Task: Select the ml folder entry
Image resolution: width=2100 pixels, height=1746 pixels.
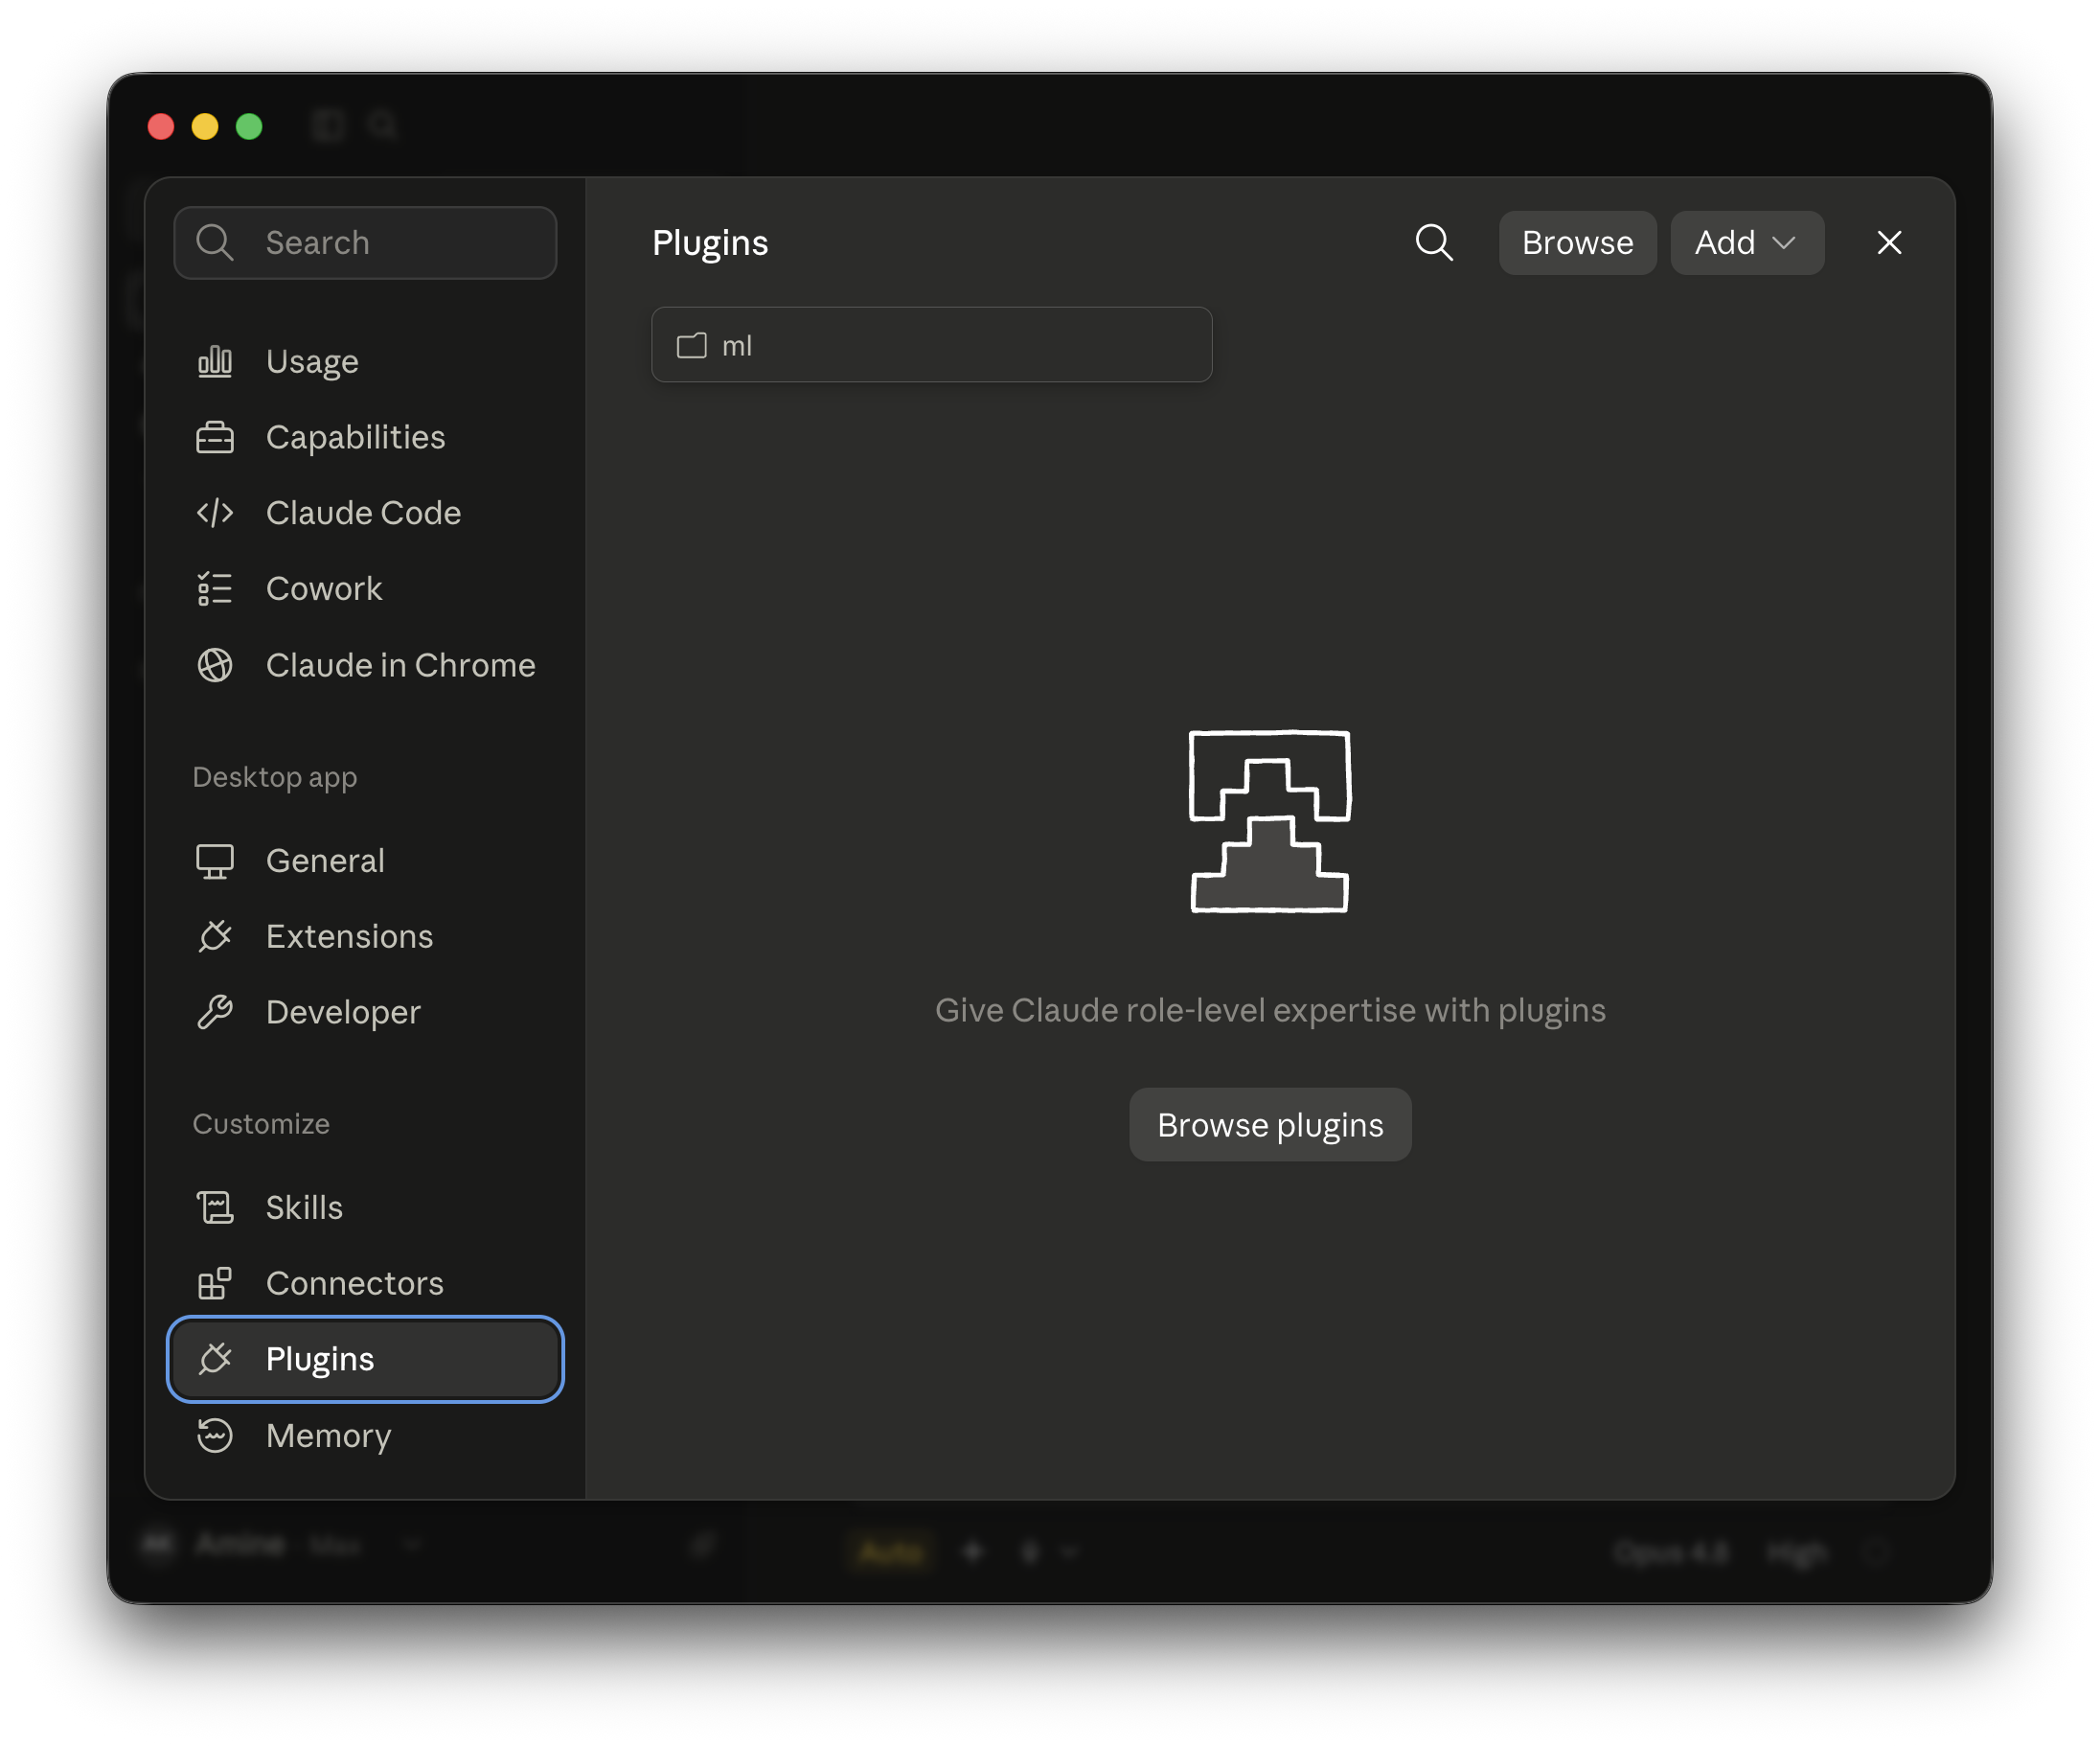Action: (x=931, y=345)
